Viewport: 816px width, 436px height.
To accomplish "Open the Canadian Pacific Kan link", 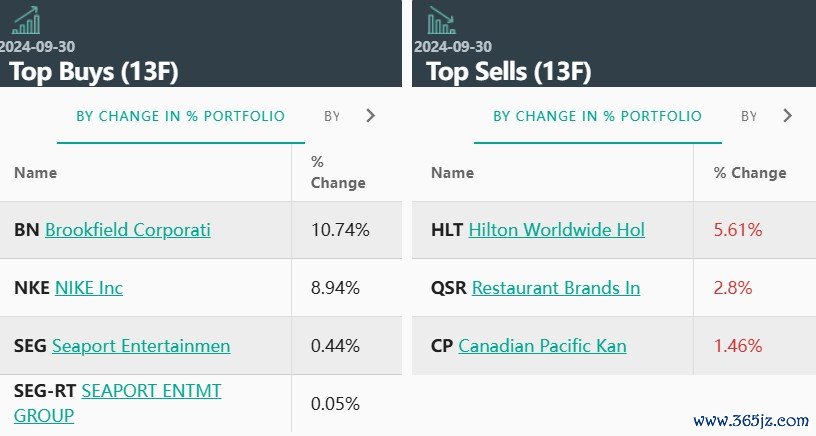I will pyautogui.click(x=542, y=346).
